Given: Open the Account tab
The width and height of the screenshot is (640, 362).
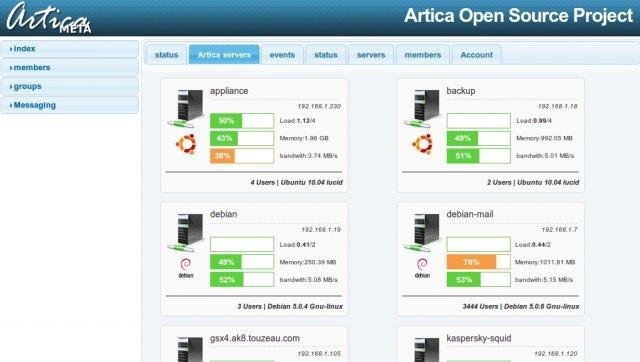Looking at the screenshot, I should point(476,55).
